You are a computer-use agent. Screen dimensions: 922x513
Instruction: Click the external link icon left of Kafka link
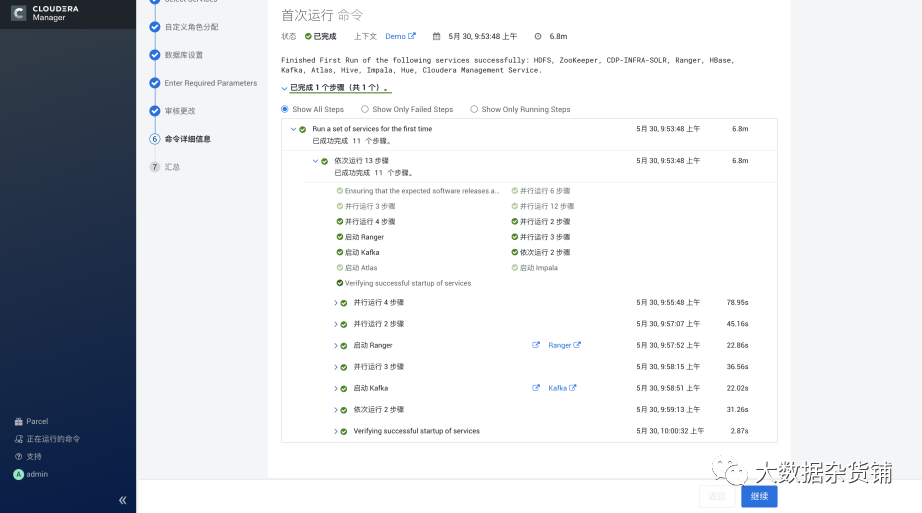(x=536, y=388)
